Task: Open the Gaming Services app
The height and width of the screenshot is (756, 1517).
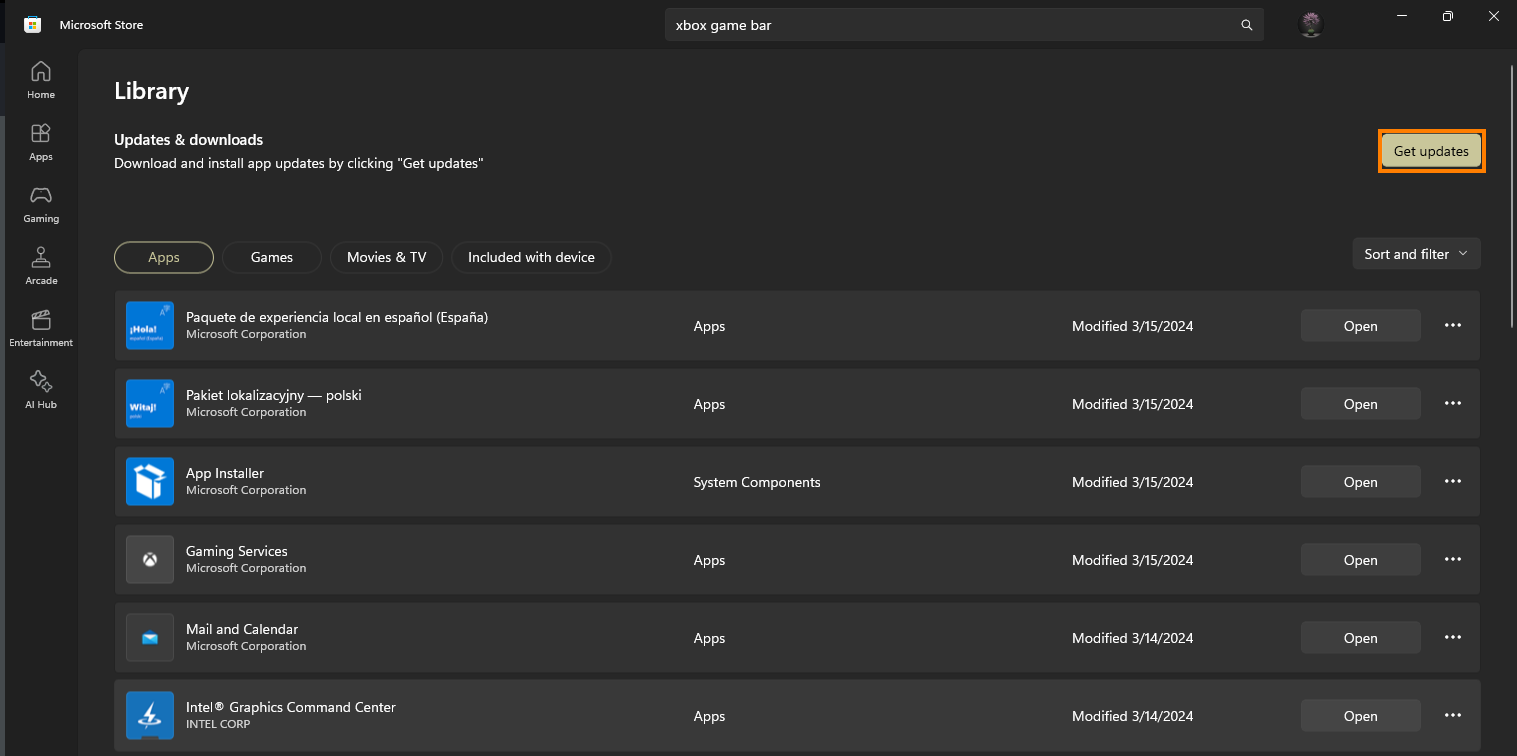Action: click(x=1360, y=560)
